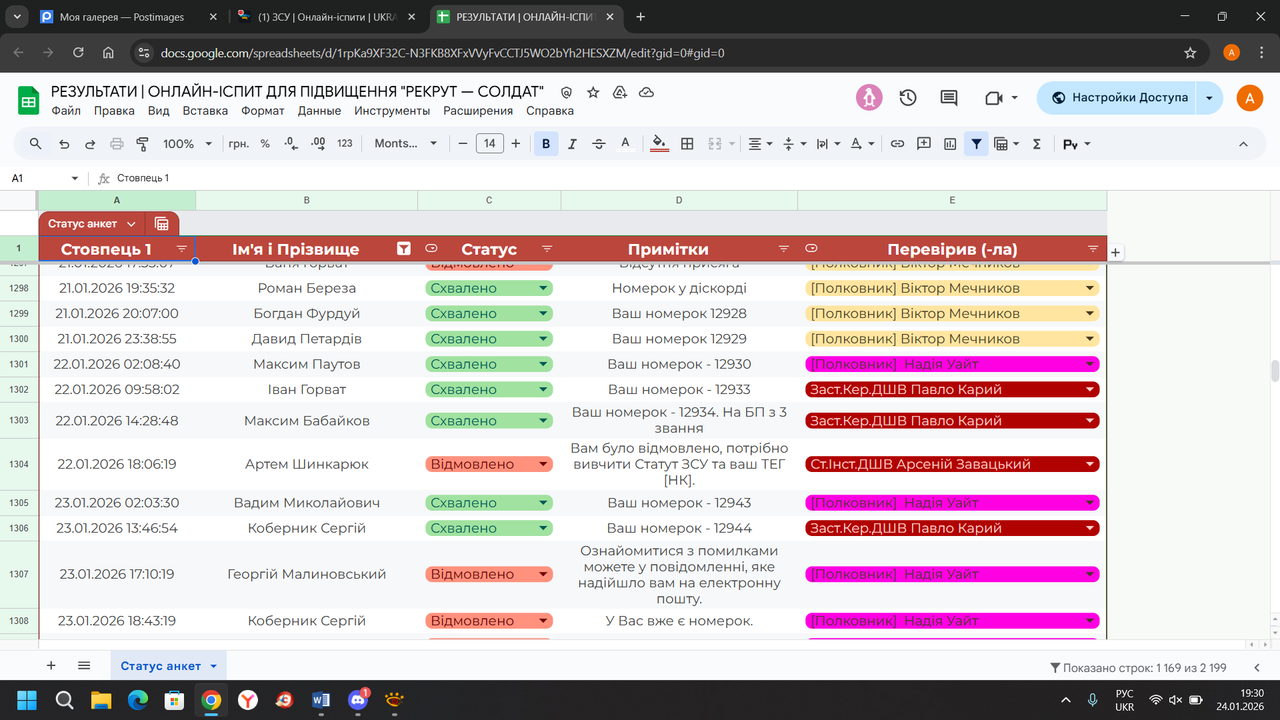Collapse the toolbar with chevron
Screen dimensions: 1280x720
[1243, 144]
